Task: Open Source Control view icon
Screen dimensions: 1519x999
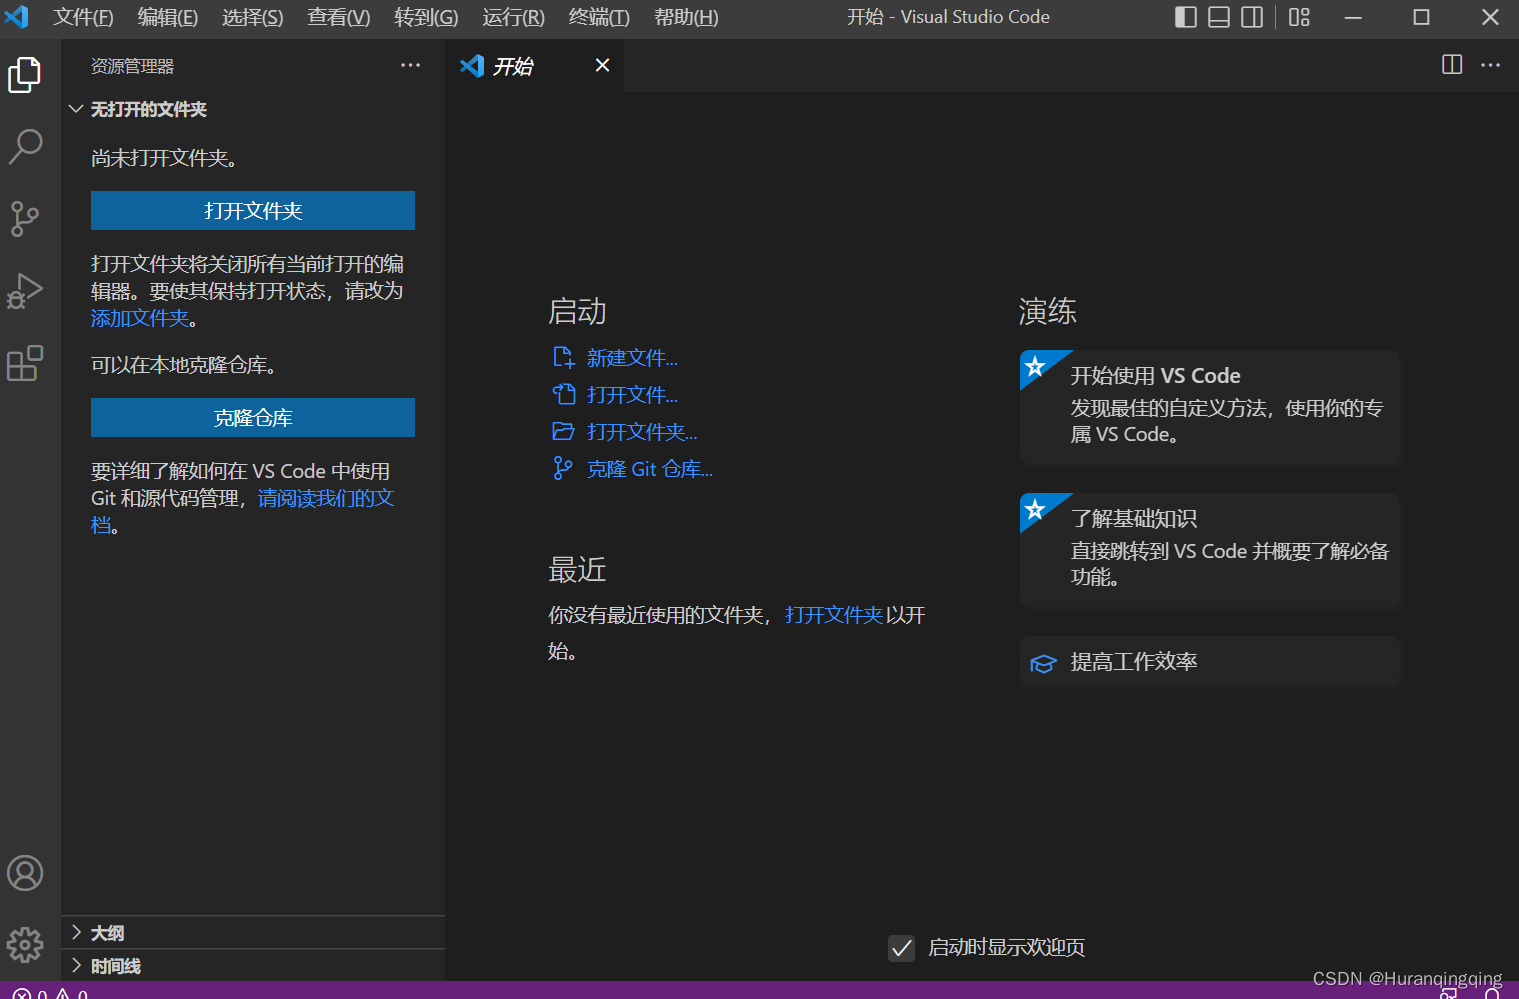Action: (25, 218)
